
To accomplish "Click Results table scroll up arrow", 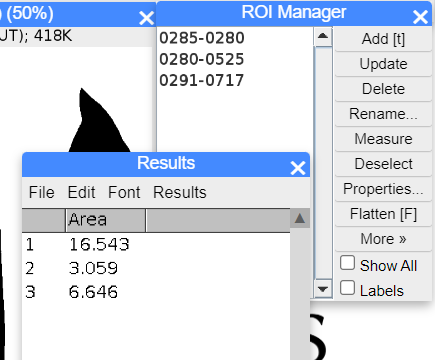I will 300,219.
